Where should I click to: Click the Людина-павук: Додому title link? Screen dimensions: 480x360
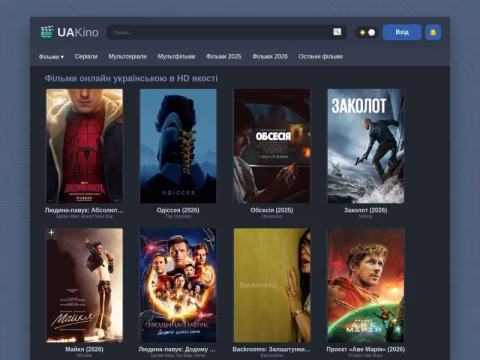point(177,349)
